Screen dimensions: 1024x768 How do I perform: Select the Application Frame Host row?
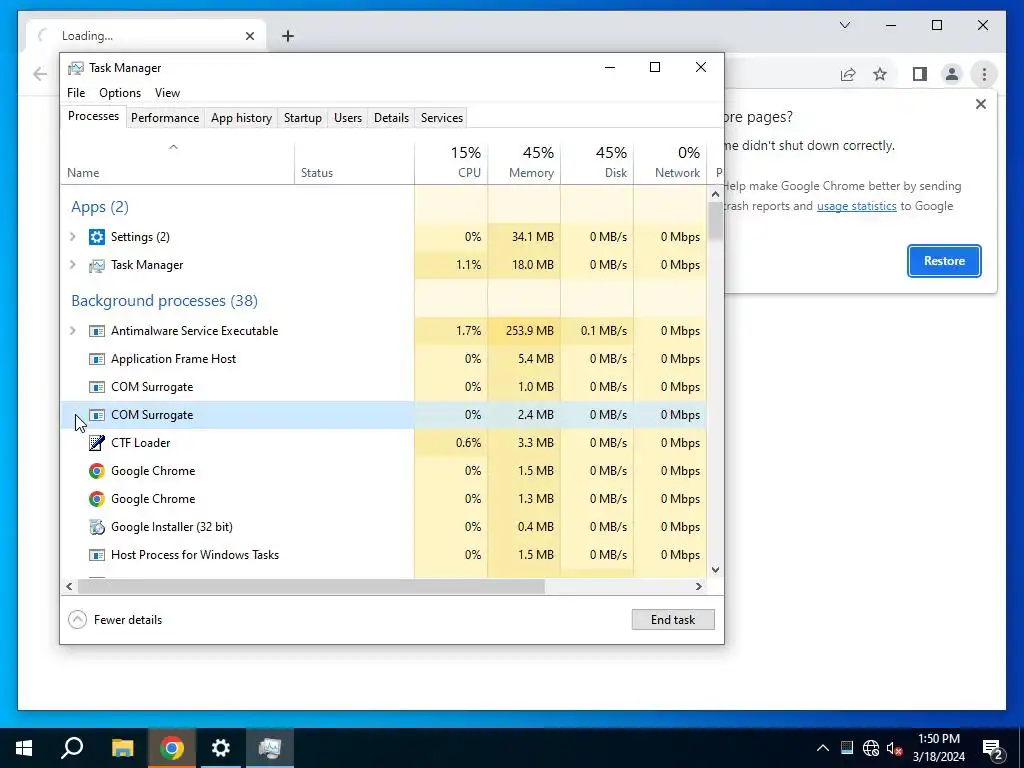tap(384, 359)
